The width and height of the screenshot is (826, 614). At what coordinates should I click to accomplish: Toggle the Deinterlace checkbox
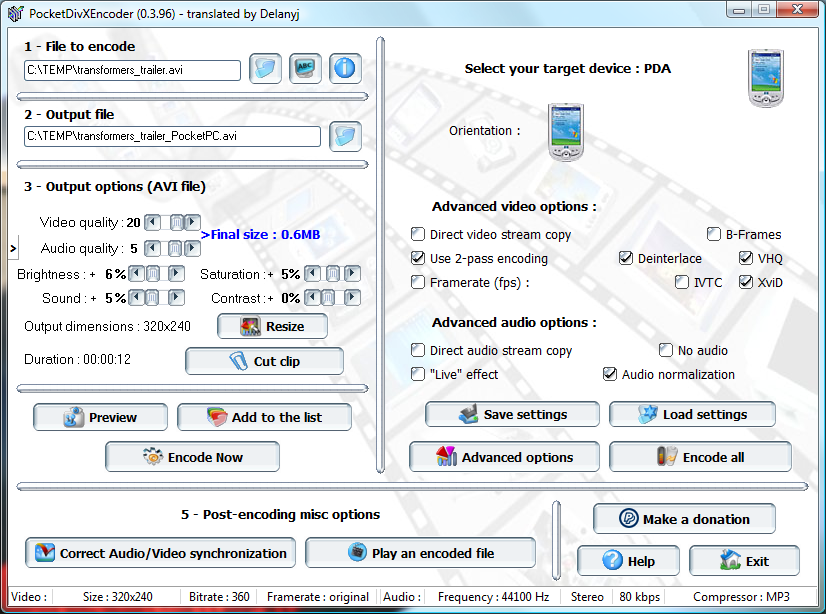pos(626,258)
